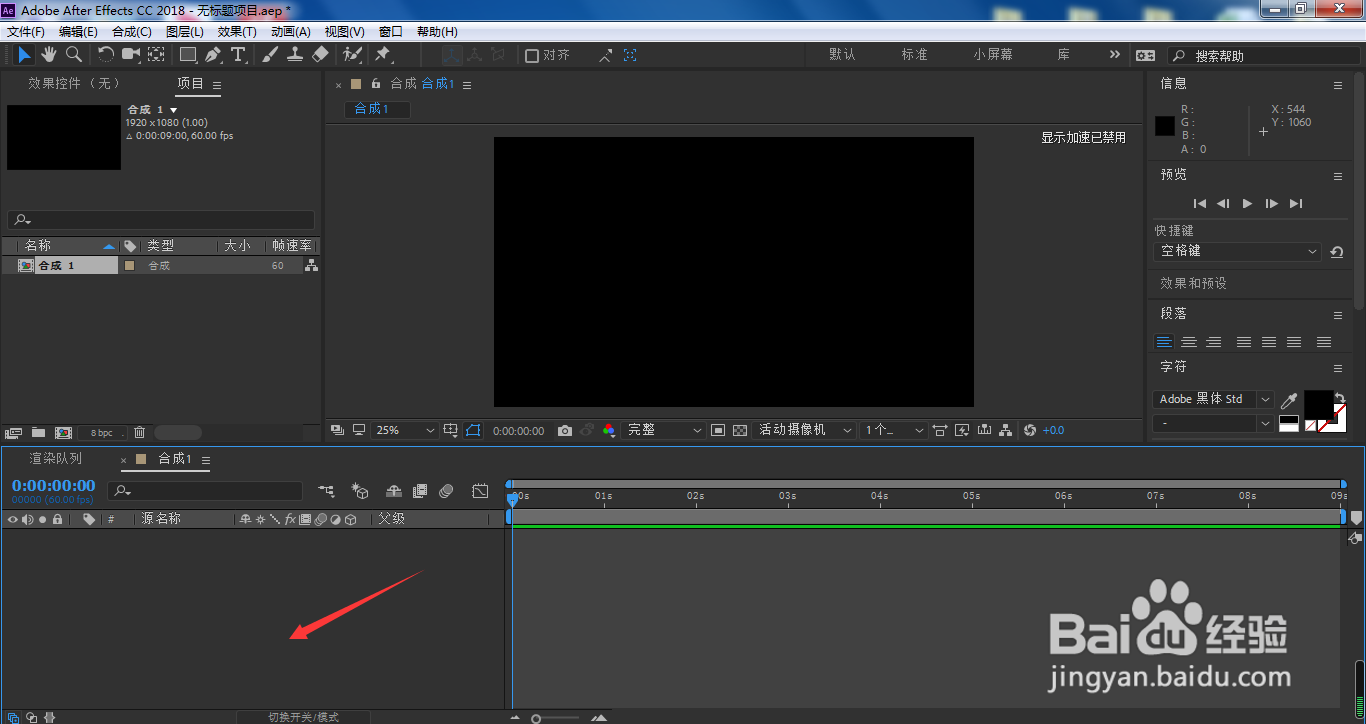Switch to the 小屏幕 workspace
This screenshot has width=1366, height=724.
click(993, 55)
